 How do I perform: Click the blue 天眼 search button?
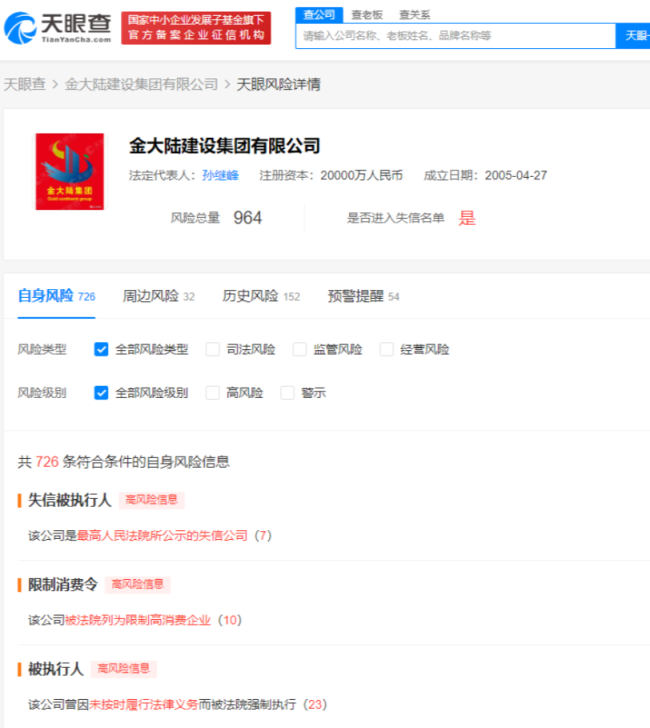[x=633, y=36]
